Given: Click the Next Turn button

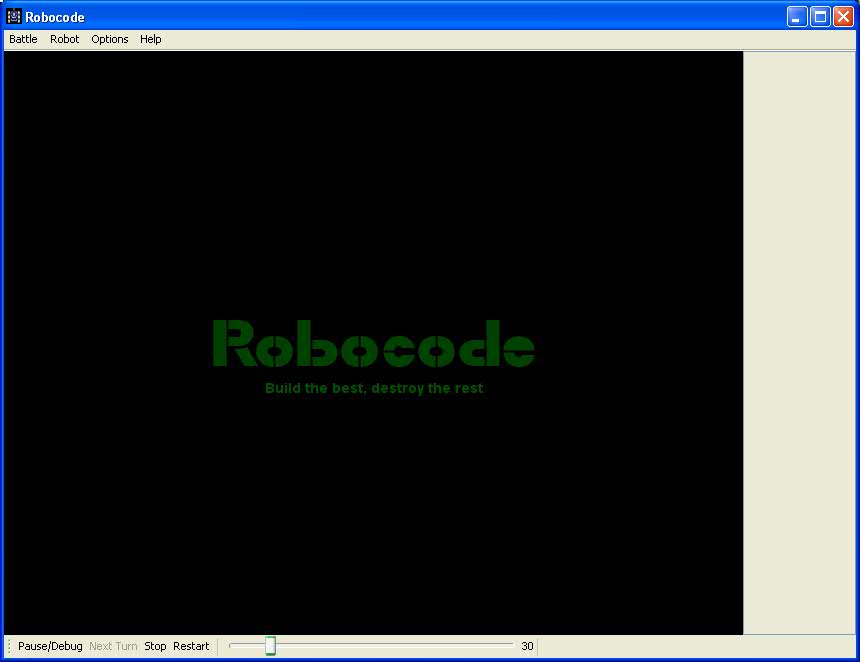Looking at the screenshot, I should point(113,646).
